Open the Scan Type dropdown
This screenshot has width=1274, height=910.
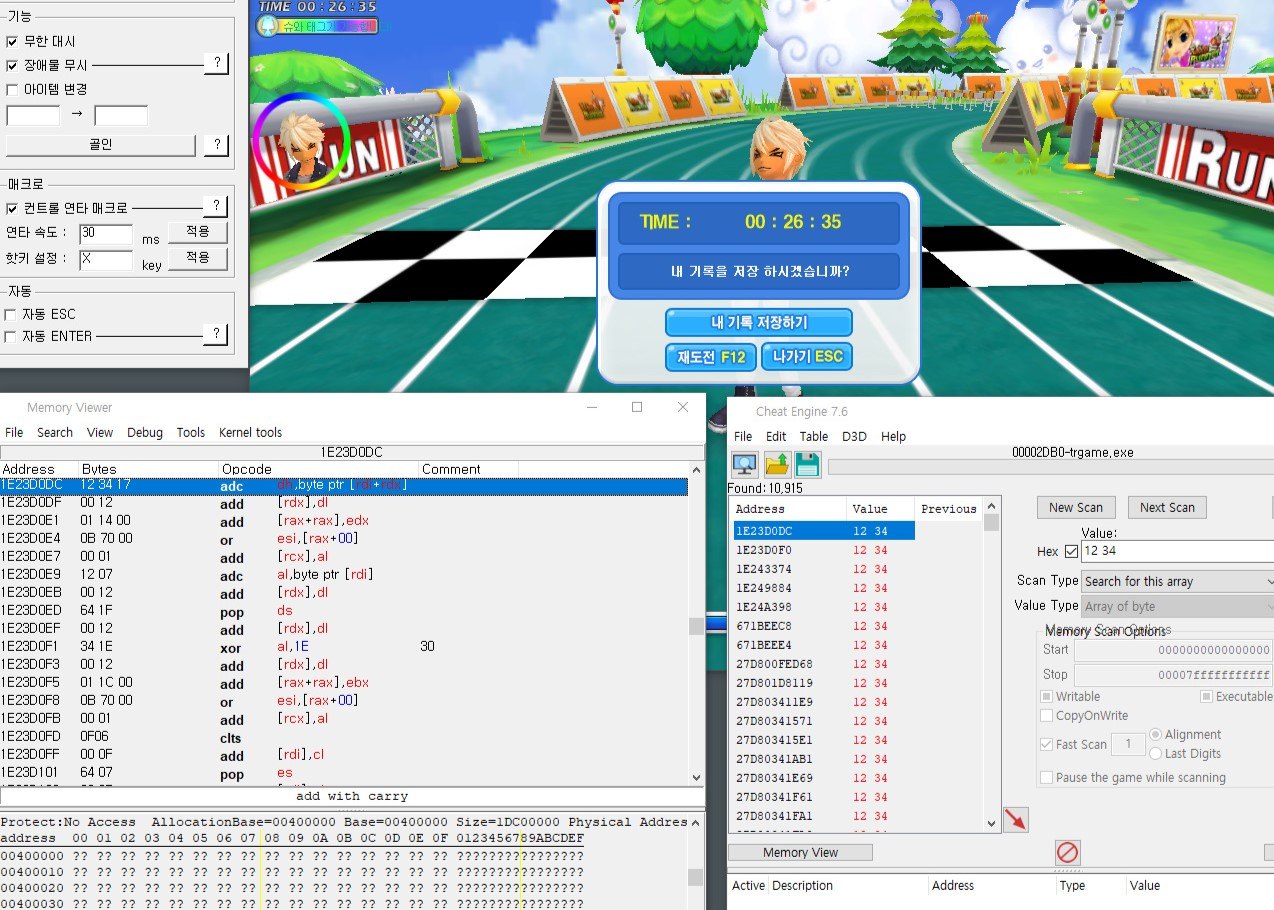point(1176,581)
